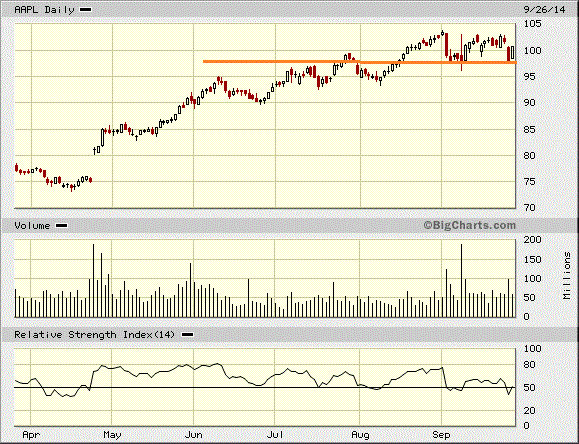
Task: Click the Volume legend line marker
Action: tap(61, 225)
